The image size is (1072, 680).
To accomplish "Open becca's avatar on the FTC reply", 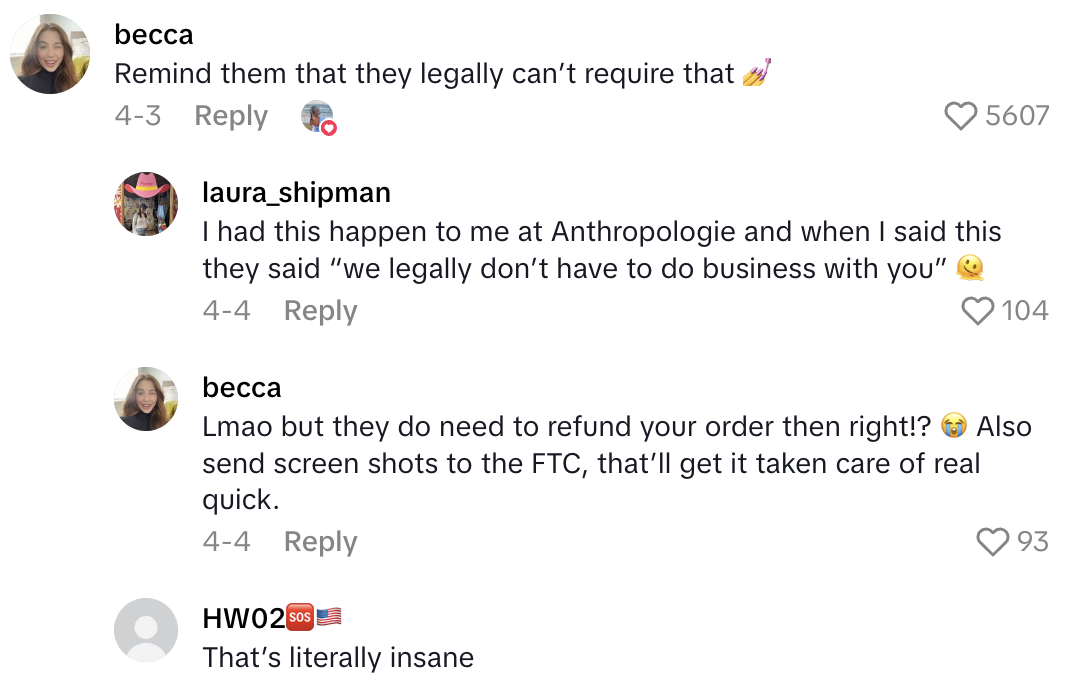I will 146,399.
